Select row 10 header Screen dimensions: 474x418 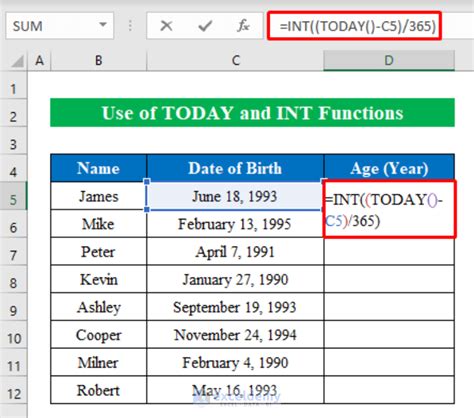(13, 334)
